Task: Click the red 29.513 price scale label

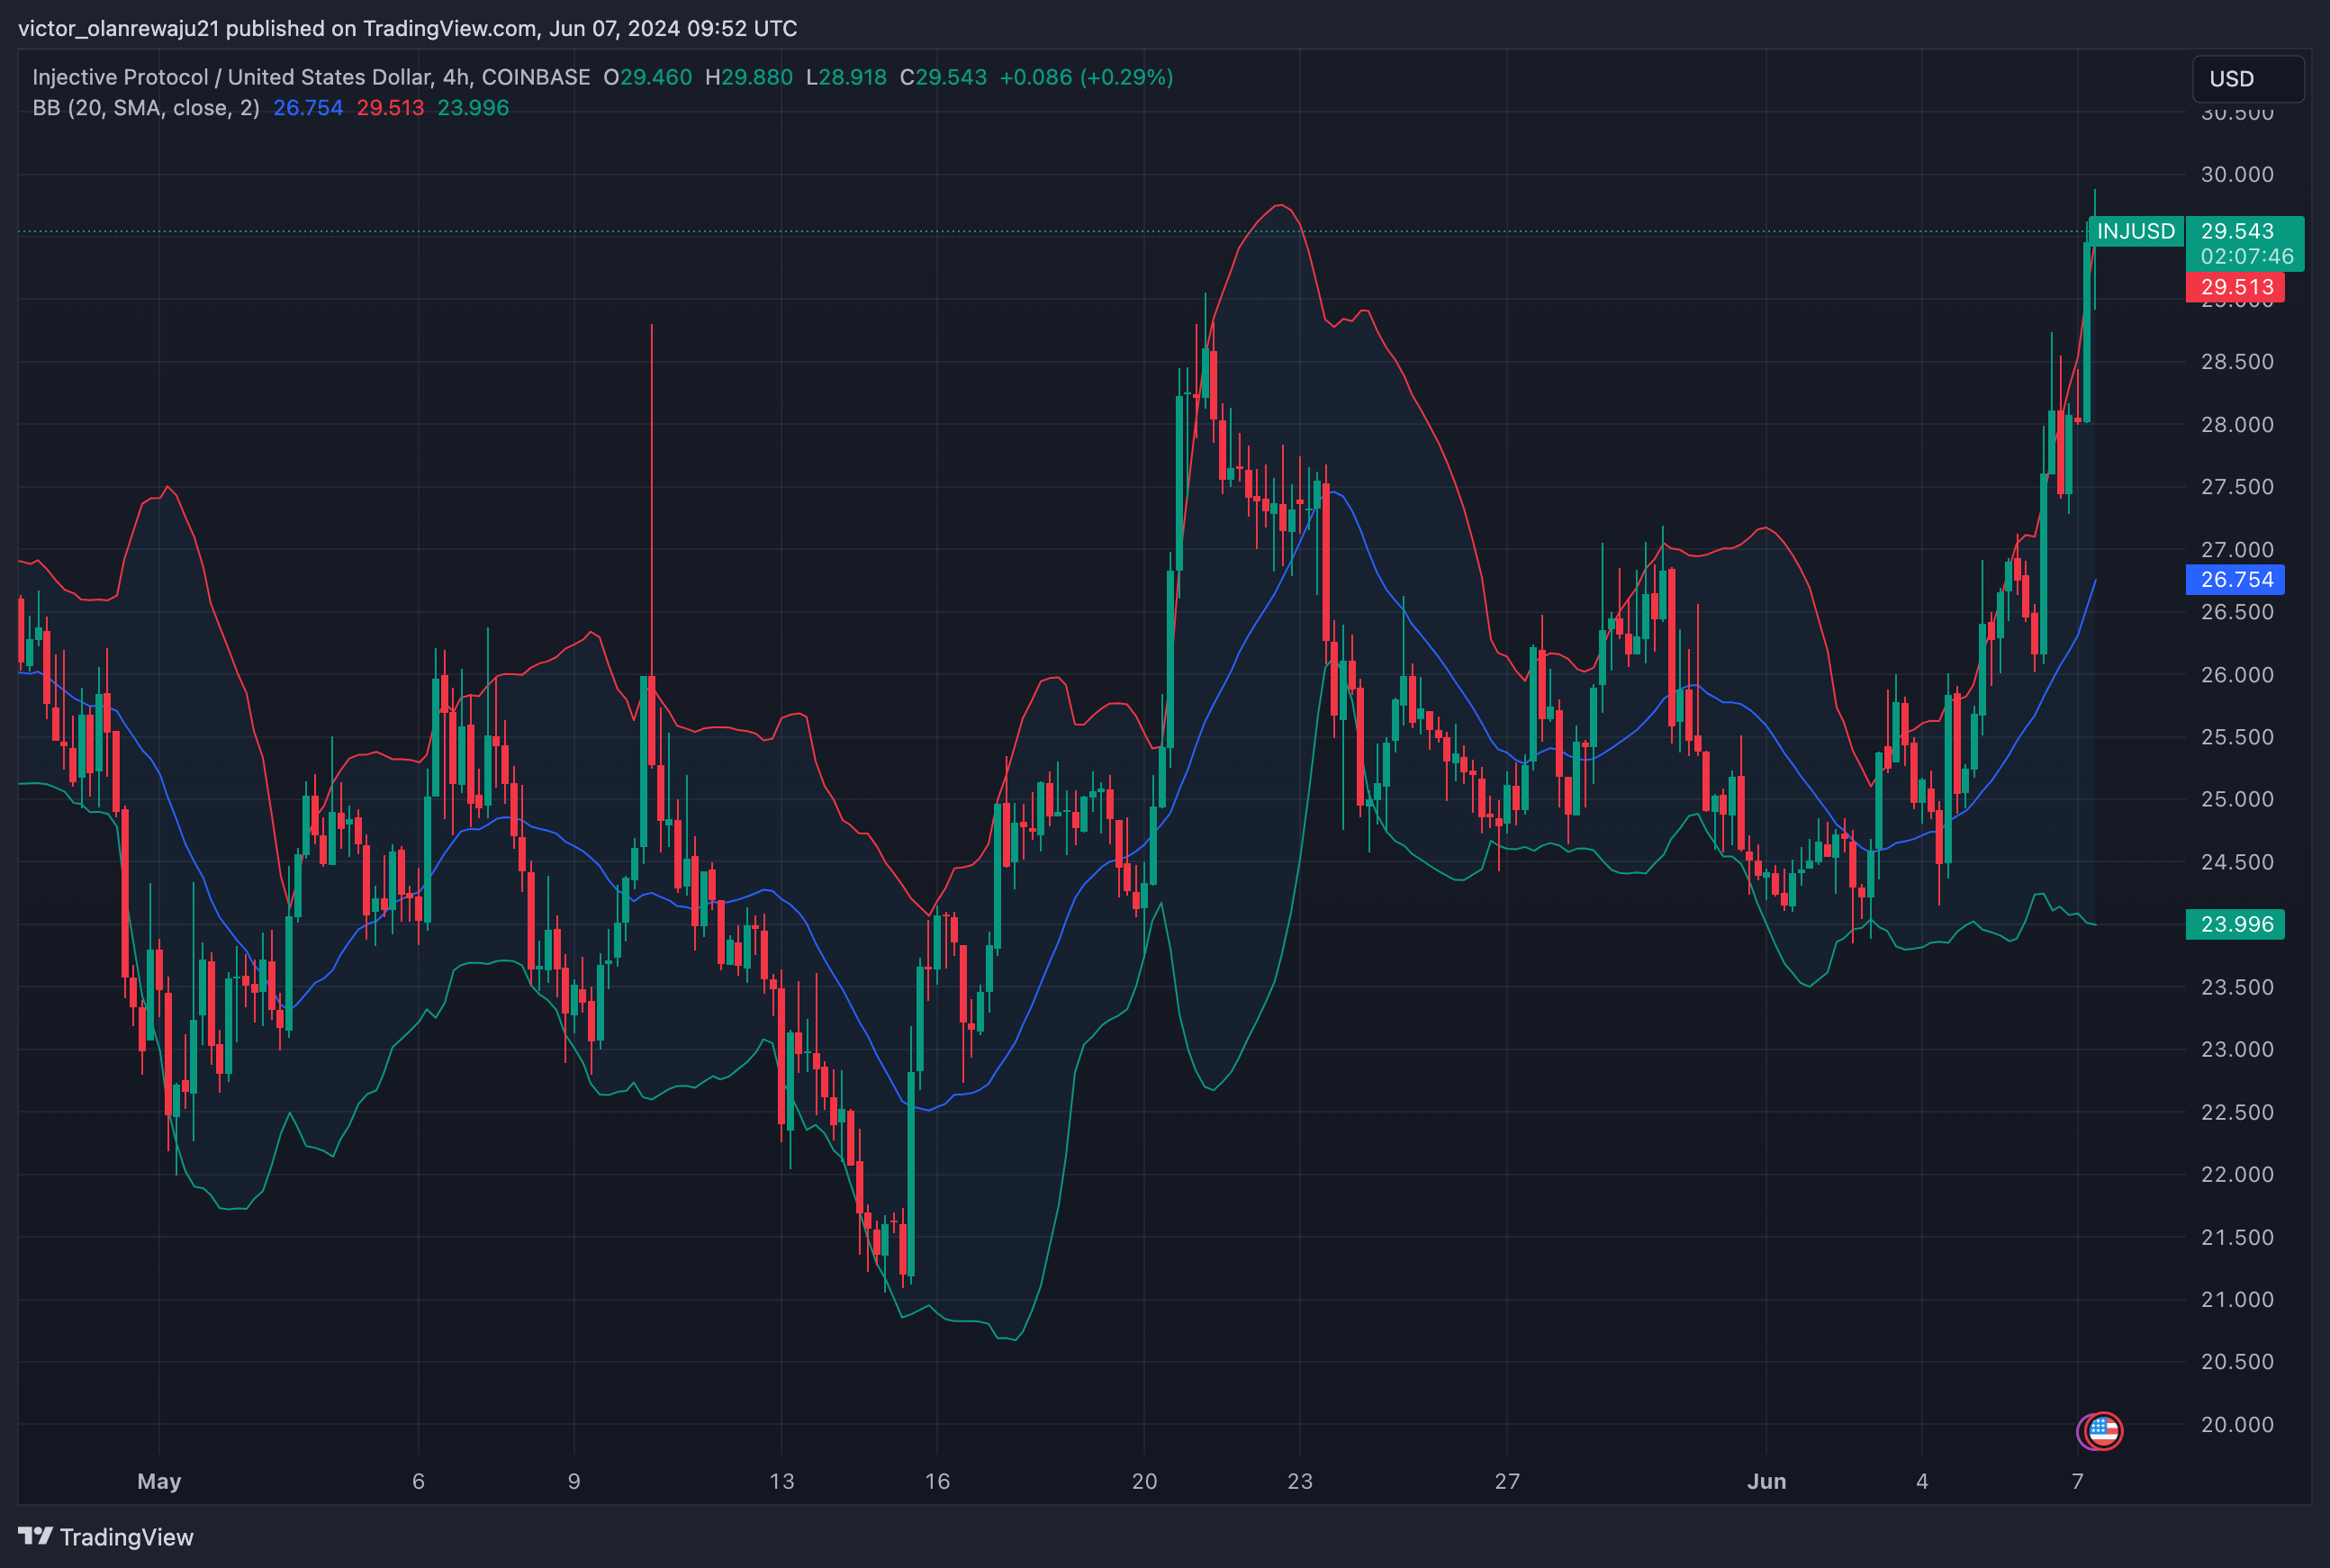Action: click(2236, 287)
